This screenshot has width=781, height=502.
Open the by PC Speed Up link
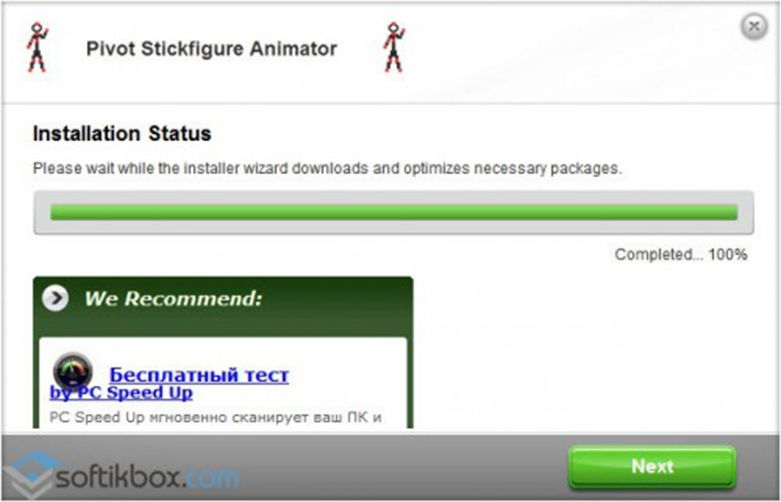121,393
